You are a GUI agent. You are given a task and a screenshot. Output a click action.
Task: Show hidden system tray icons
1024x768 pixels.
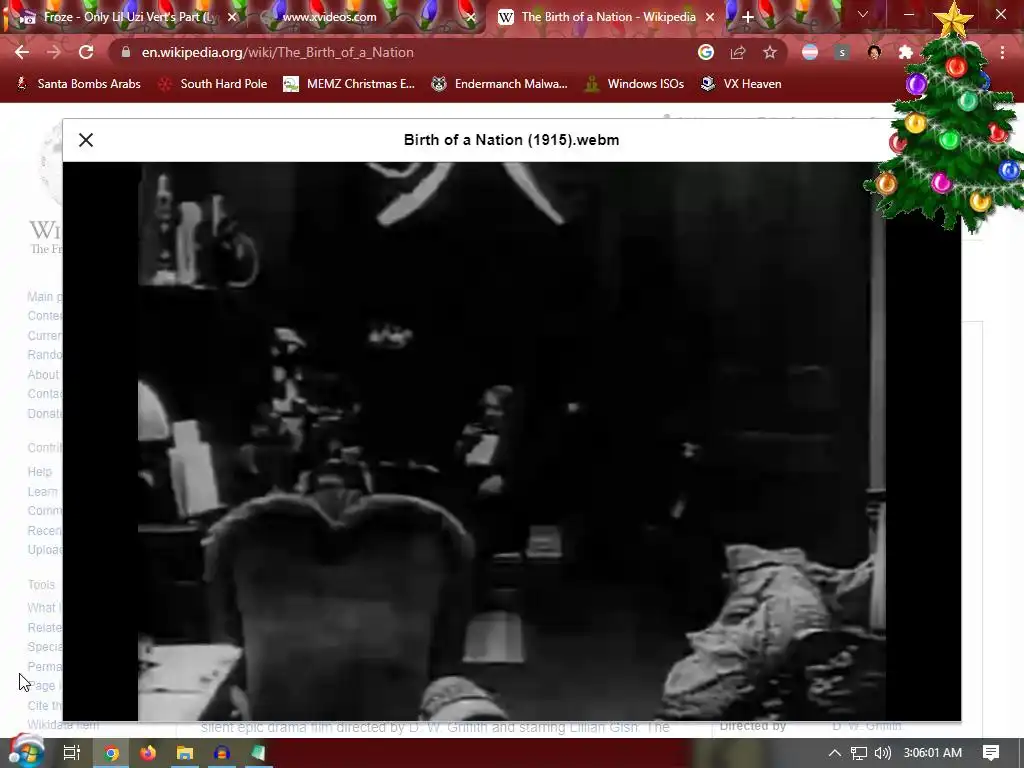(x=835, y=753)
